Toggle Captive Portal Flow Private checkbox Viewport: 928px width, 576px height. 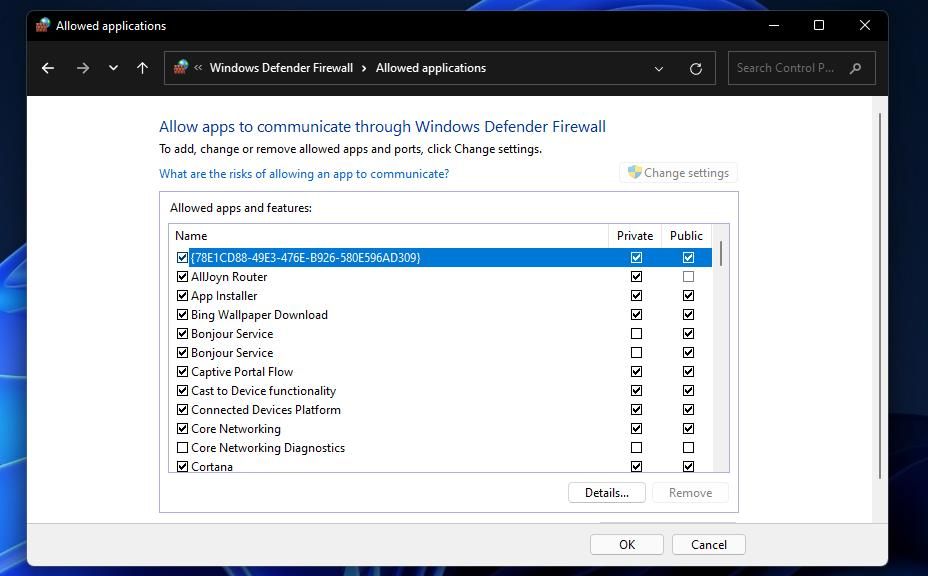point(636,372)
